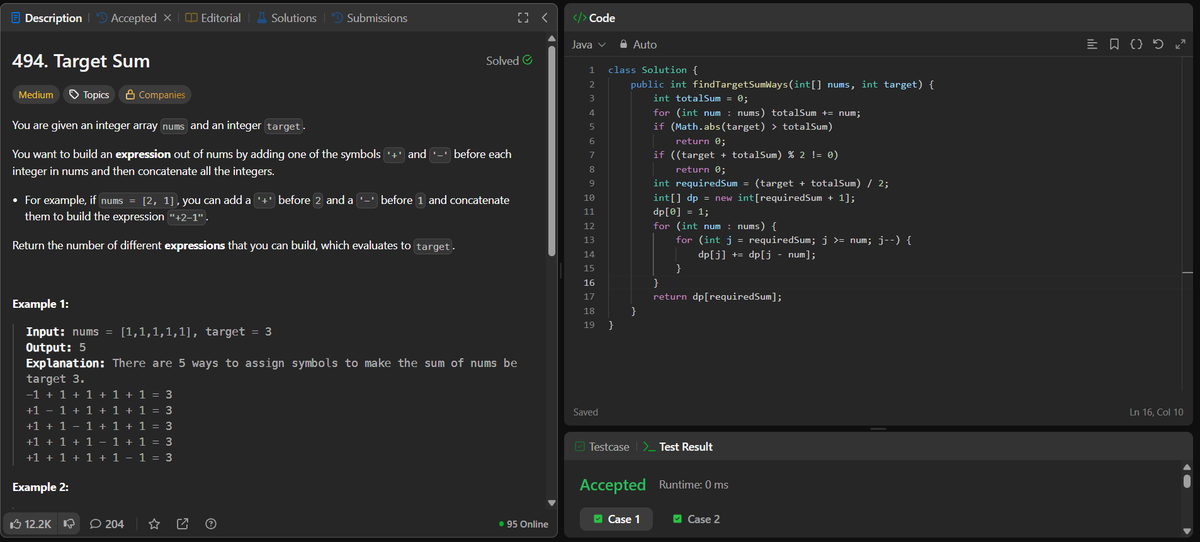Dislike the problem with thumbs down

(x=70, y=523)
